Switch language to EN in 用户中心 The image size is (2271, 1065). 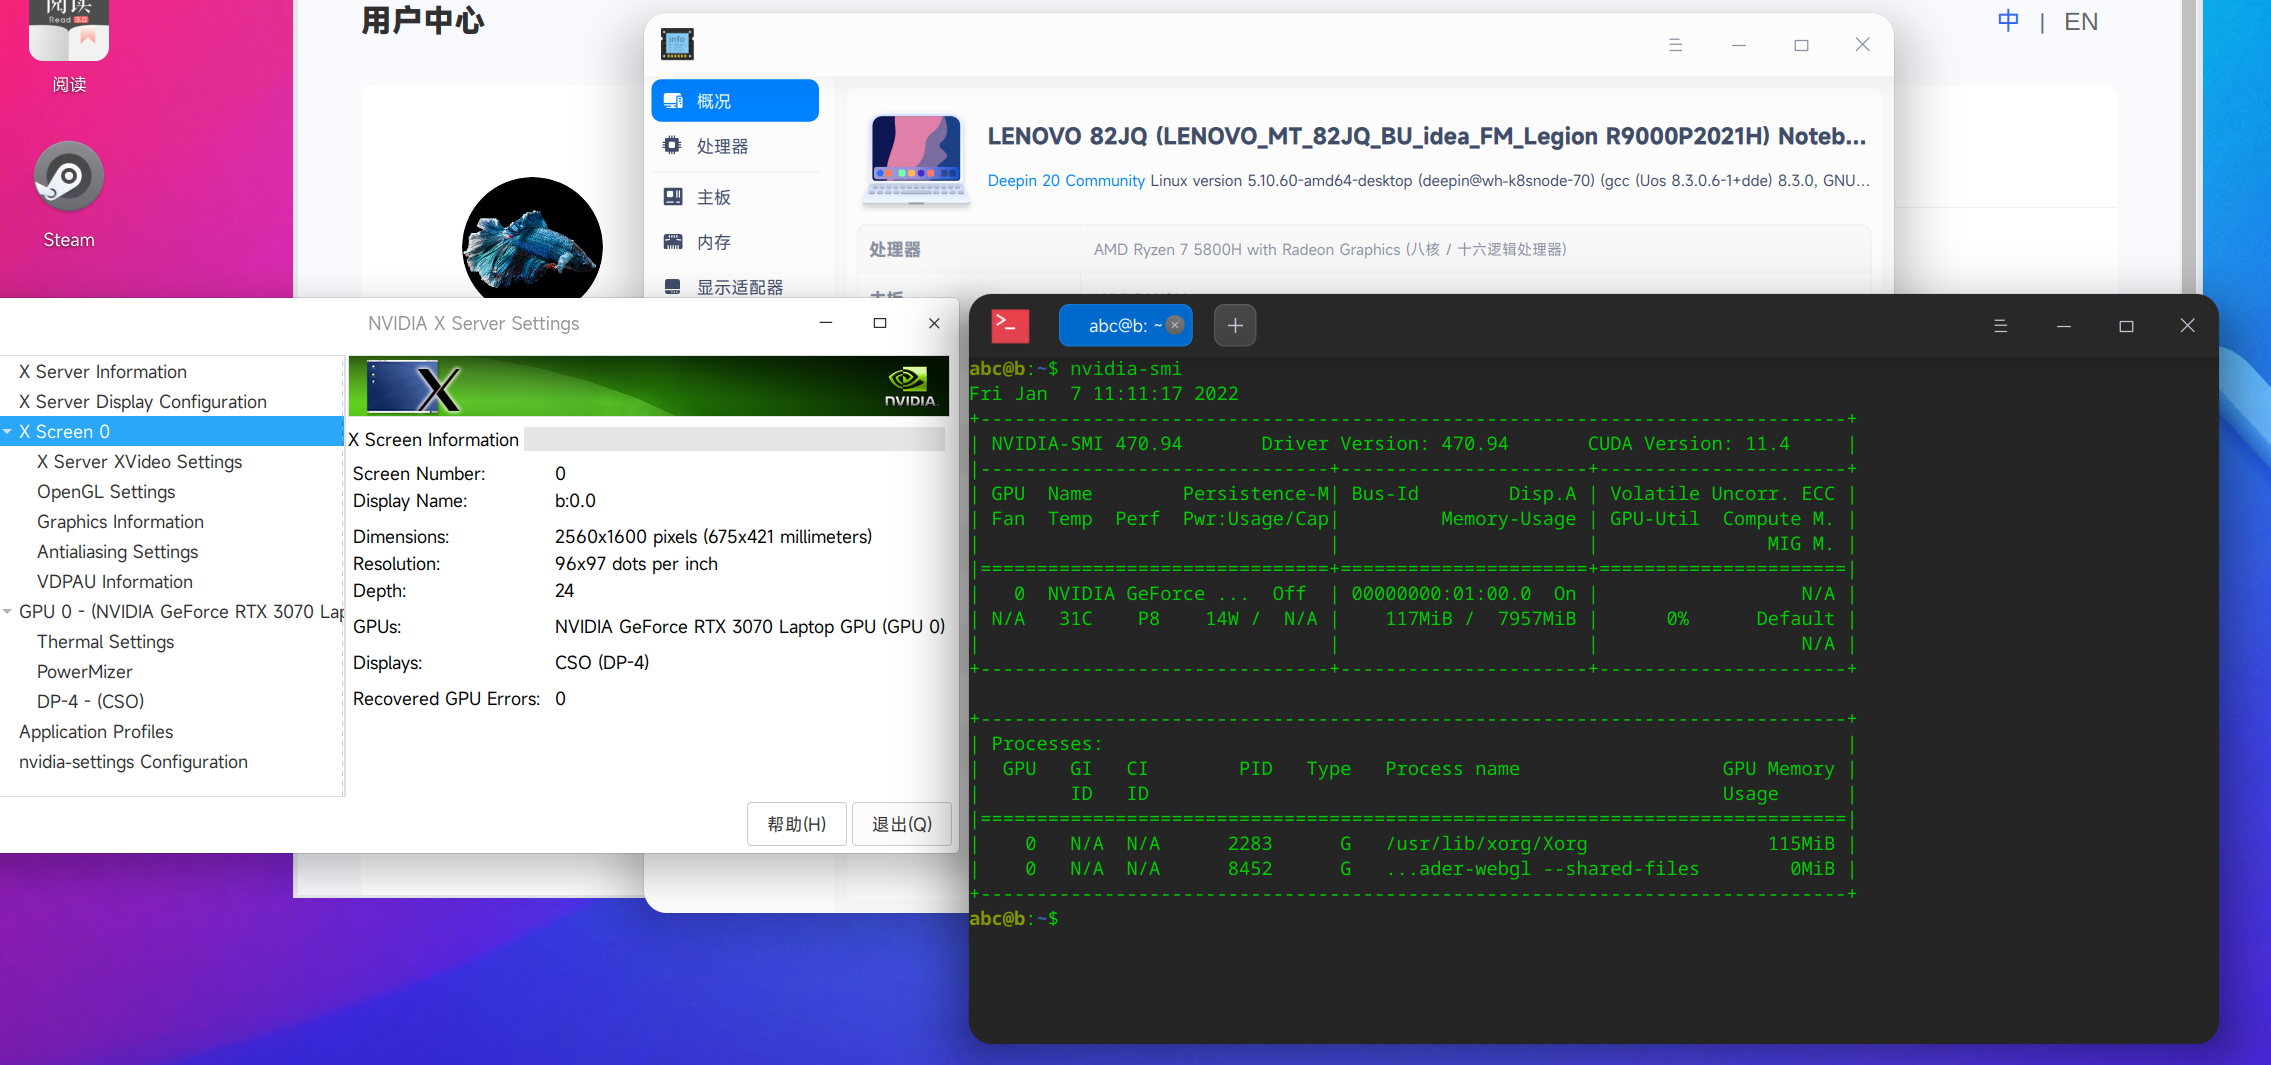2081,21
